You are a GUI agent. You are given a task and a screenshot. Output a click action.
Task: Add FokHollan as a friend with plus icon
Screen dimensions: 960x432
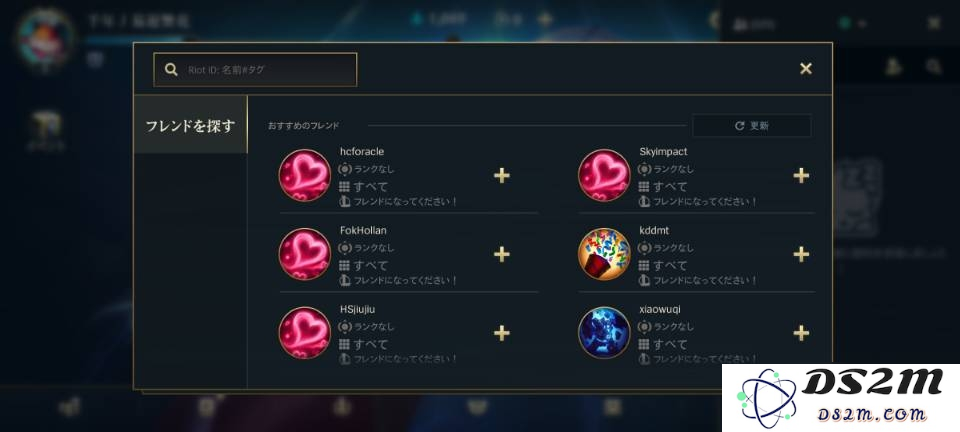[501, 255]
